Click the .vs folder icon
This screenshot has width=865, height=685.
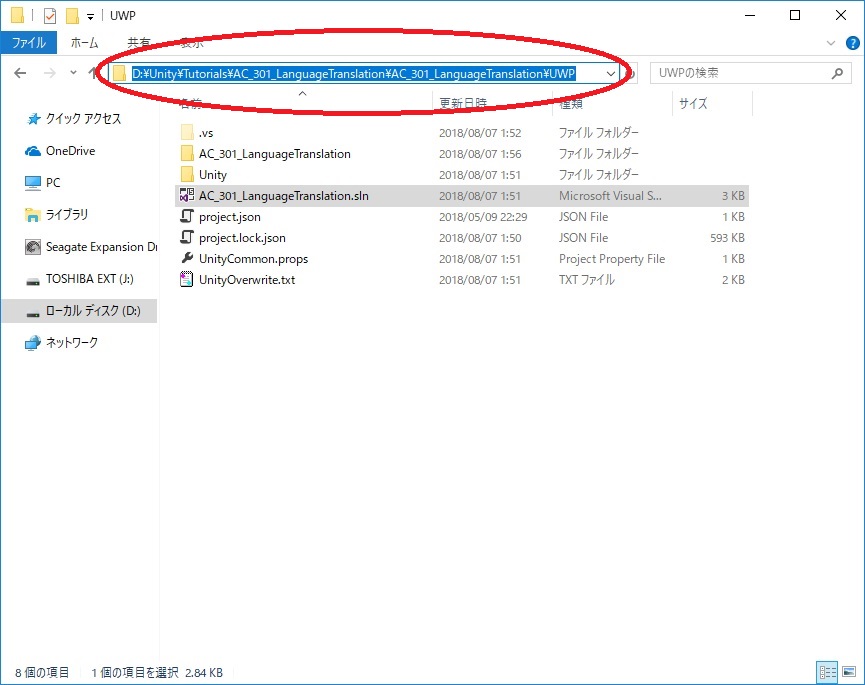[x=187, y=132]
